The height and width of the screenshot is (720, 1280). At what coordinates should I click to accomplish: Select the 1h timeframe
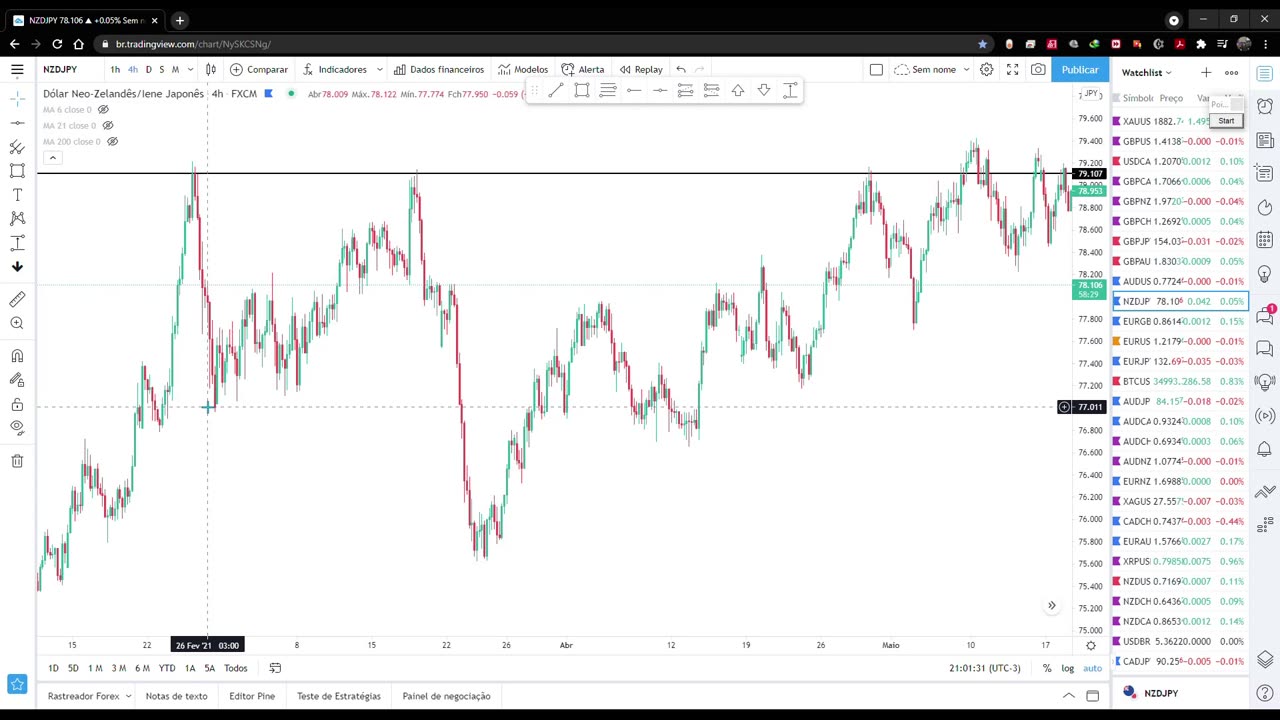pos(115,69)
